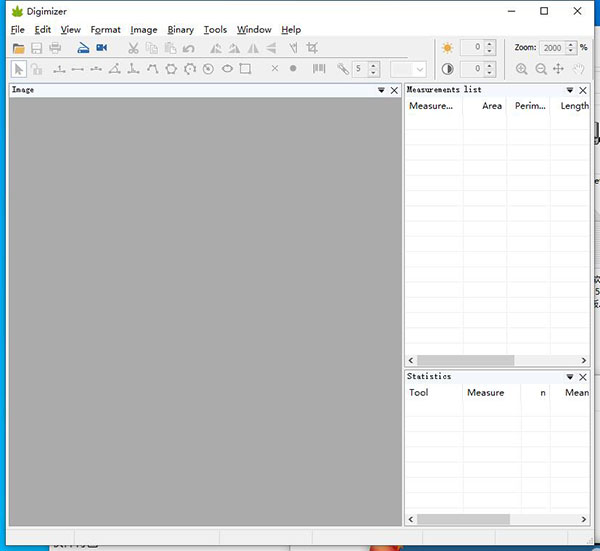The width and height of the screenshot is (600, 551).
Task: Select the Angle measurement tool
Action: [114, 69]
